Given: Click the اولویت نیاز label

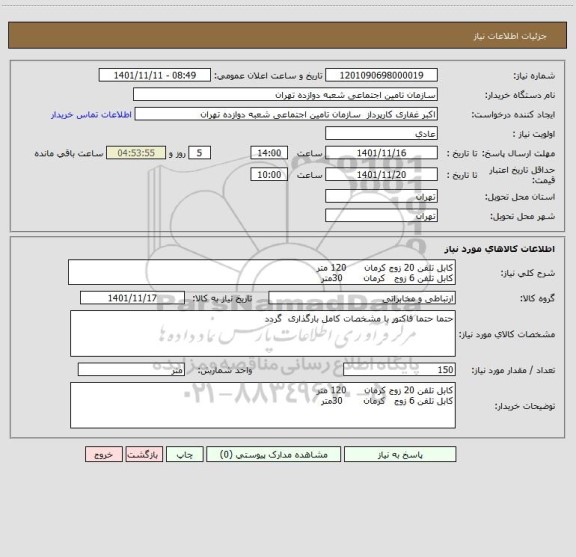Looking at the screenshot, I should coord(534,134).
